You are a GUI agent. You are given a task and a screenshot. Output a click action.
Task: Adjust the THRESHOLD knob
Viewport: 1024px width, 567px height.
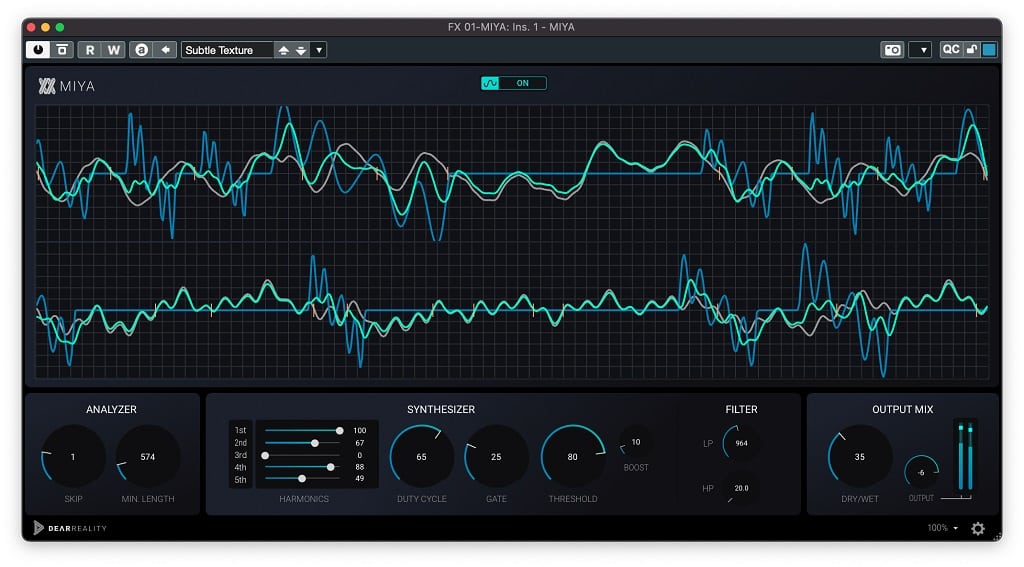pyautogui.click(x=573, y=456)
